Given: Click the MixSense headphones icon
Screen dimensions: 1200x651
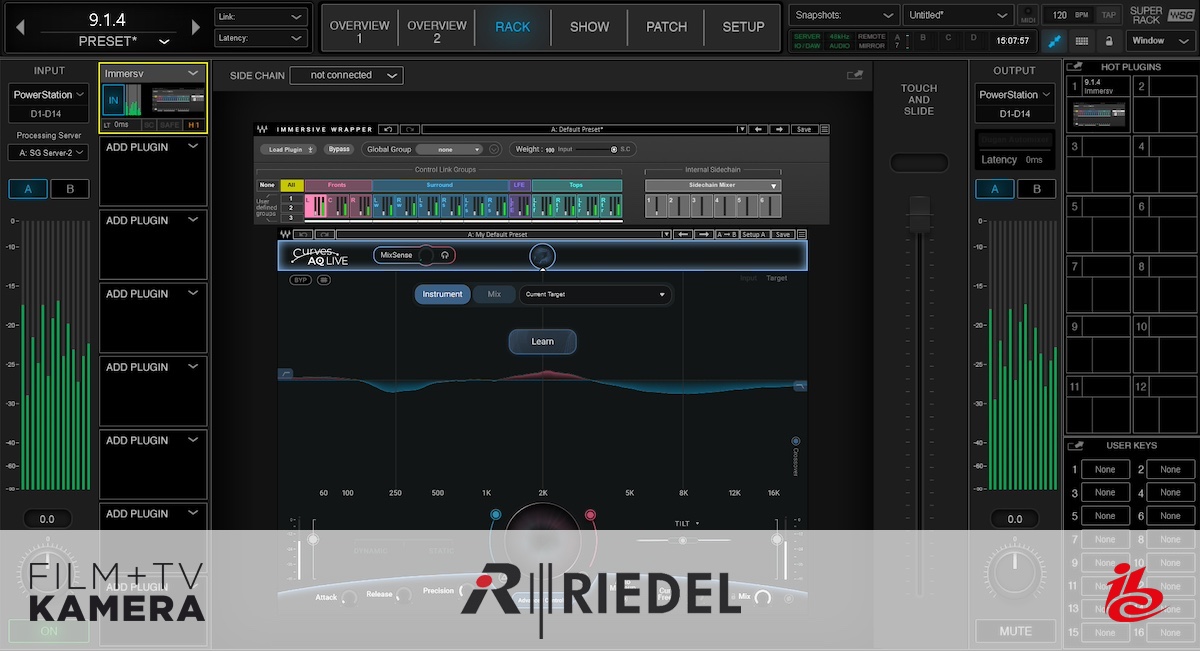Looking at the screenshot, I should tap(444, 256).
